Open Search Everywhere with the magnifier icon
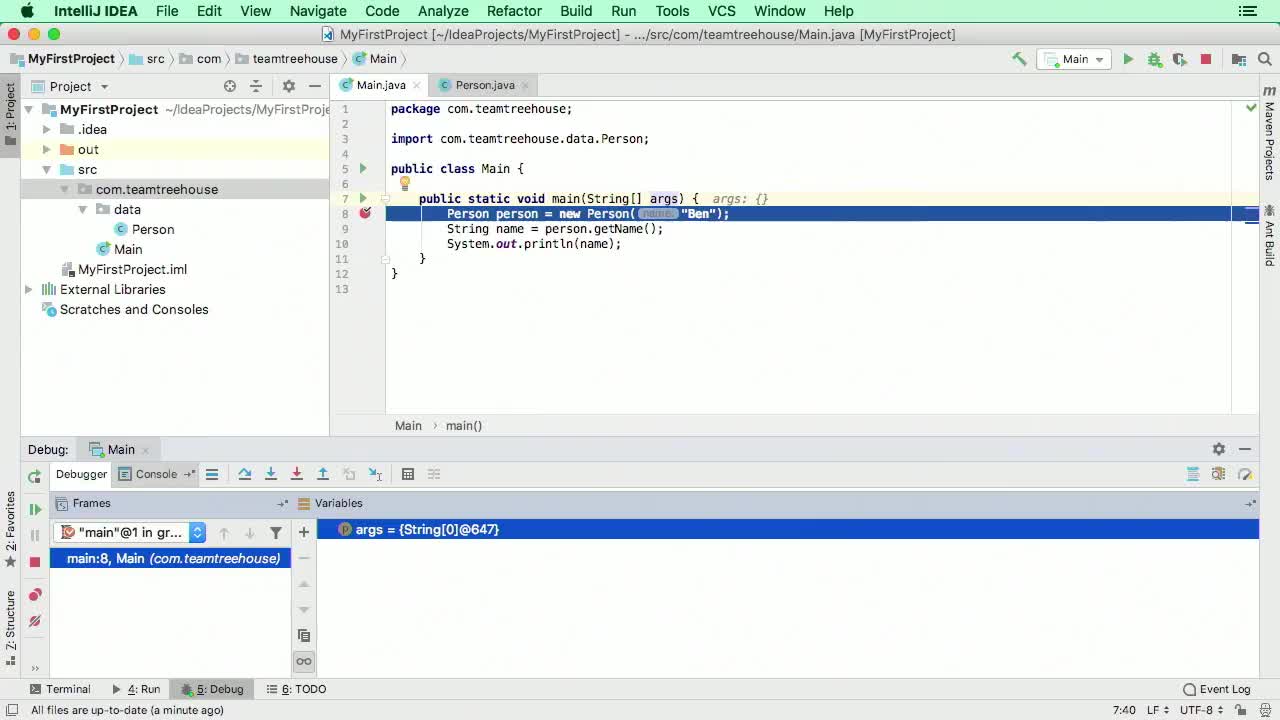Screen dimensions: 1280x720 click(1264, 59)
